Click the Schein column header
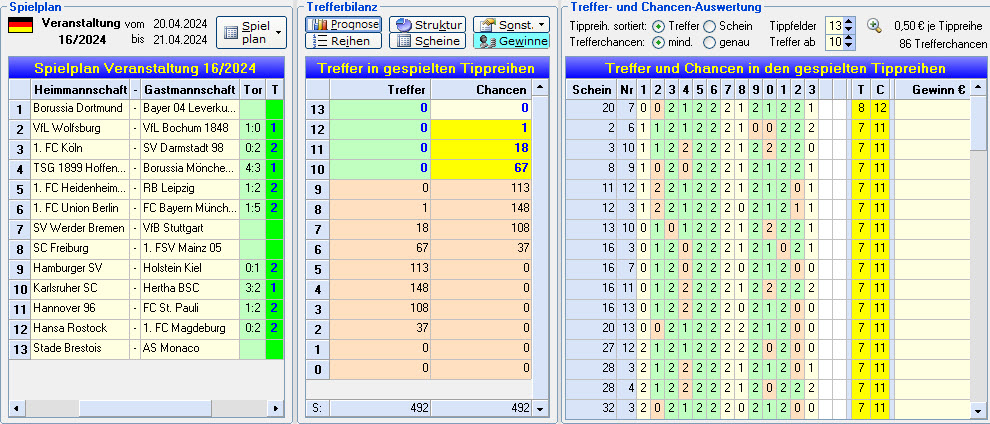This screenshot has height=424, width=990. (591, 90)
